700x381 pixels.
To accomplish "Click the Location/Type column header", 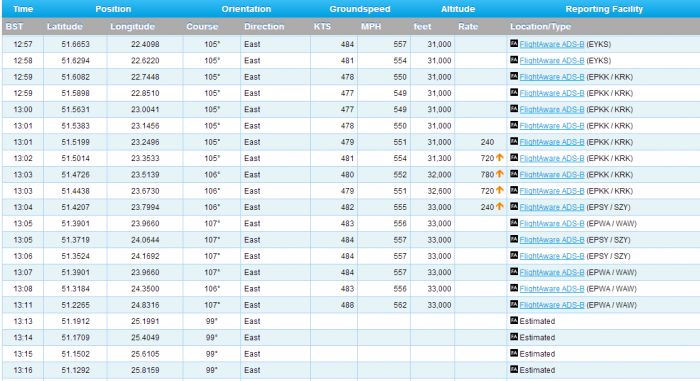I will click(540, 26).
